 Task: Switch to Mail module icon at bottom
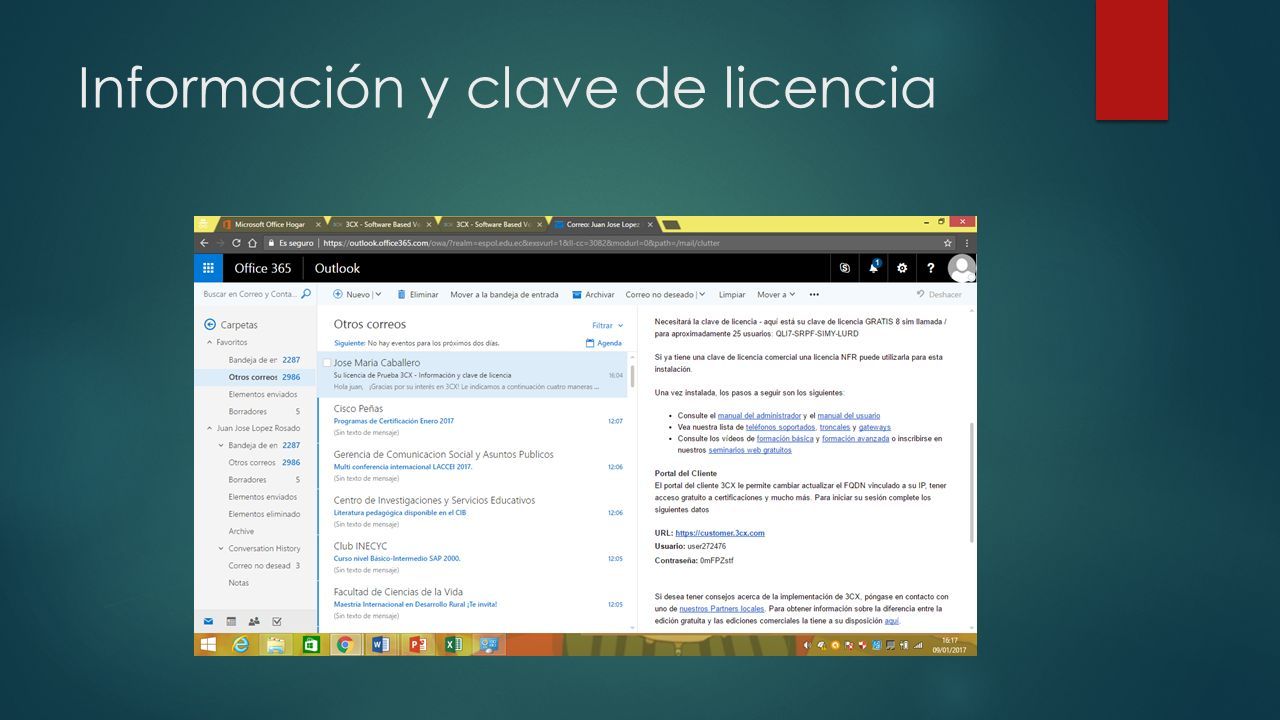tap(208, 621)
